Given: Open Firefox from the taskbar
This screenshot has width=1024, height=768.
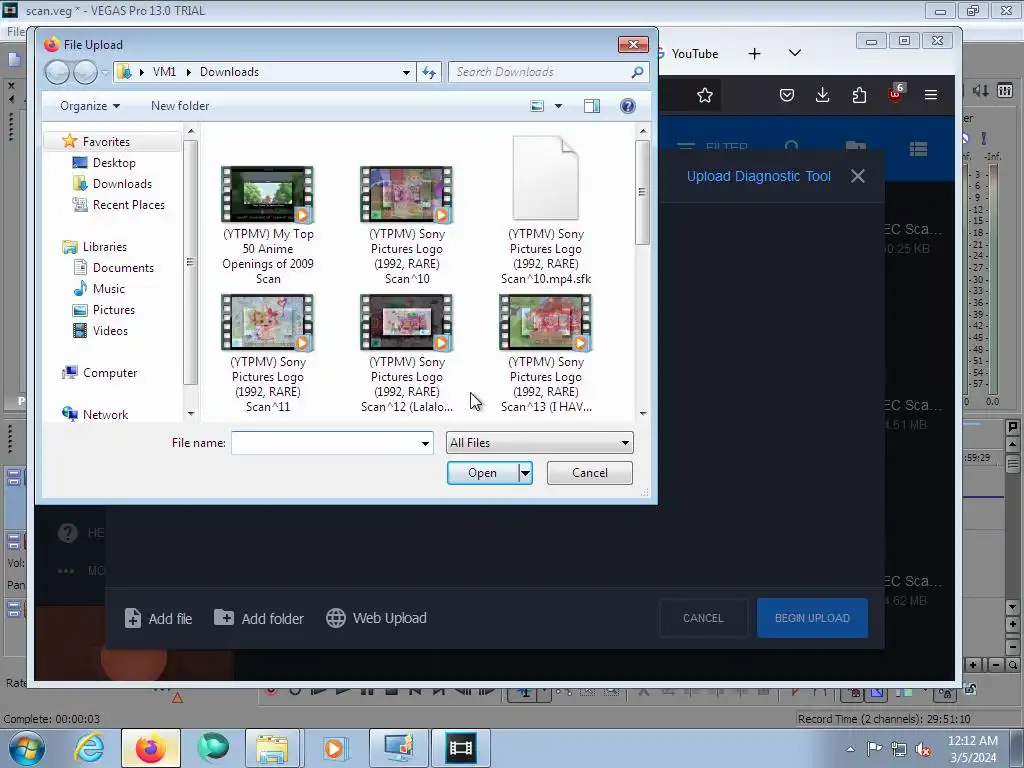Looking at the screenshot, I should pos(151,748).
